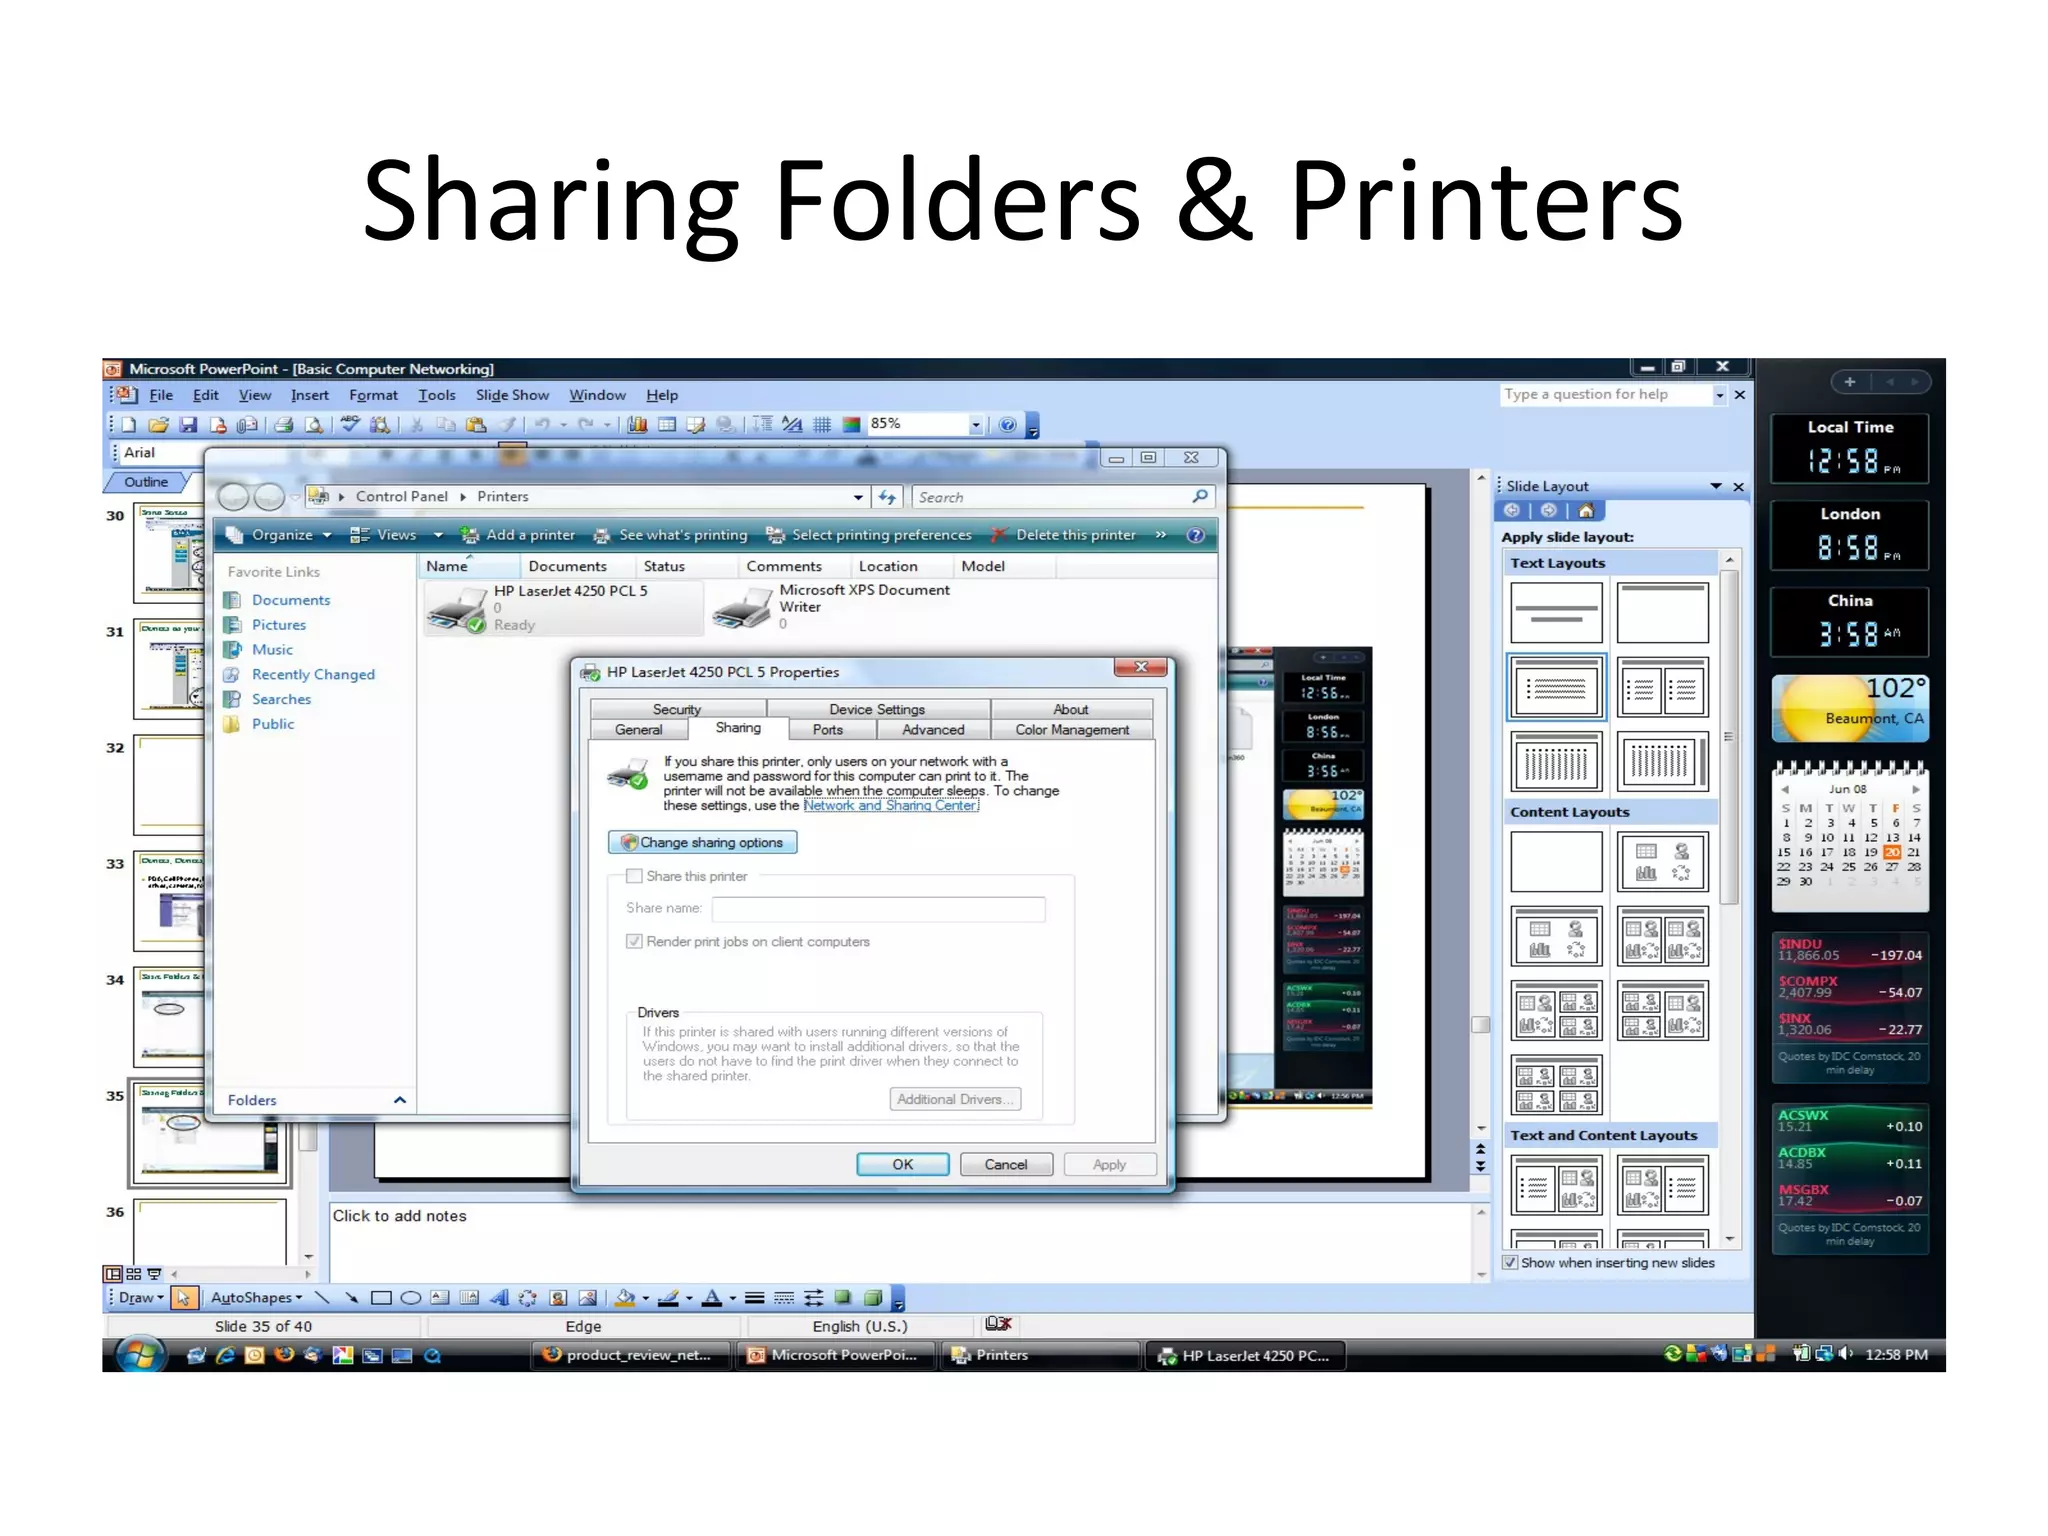The image size is (2048, 1536).
Task: Click the Spelling check ABC icon
Action: [350, 424]
